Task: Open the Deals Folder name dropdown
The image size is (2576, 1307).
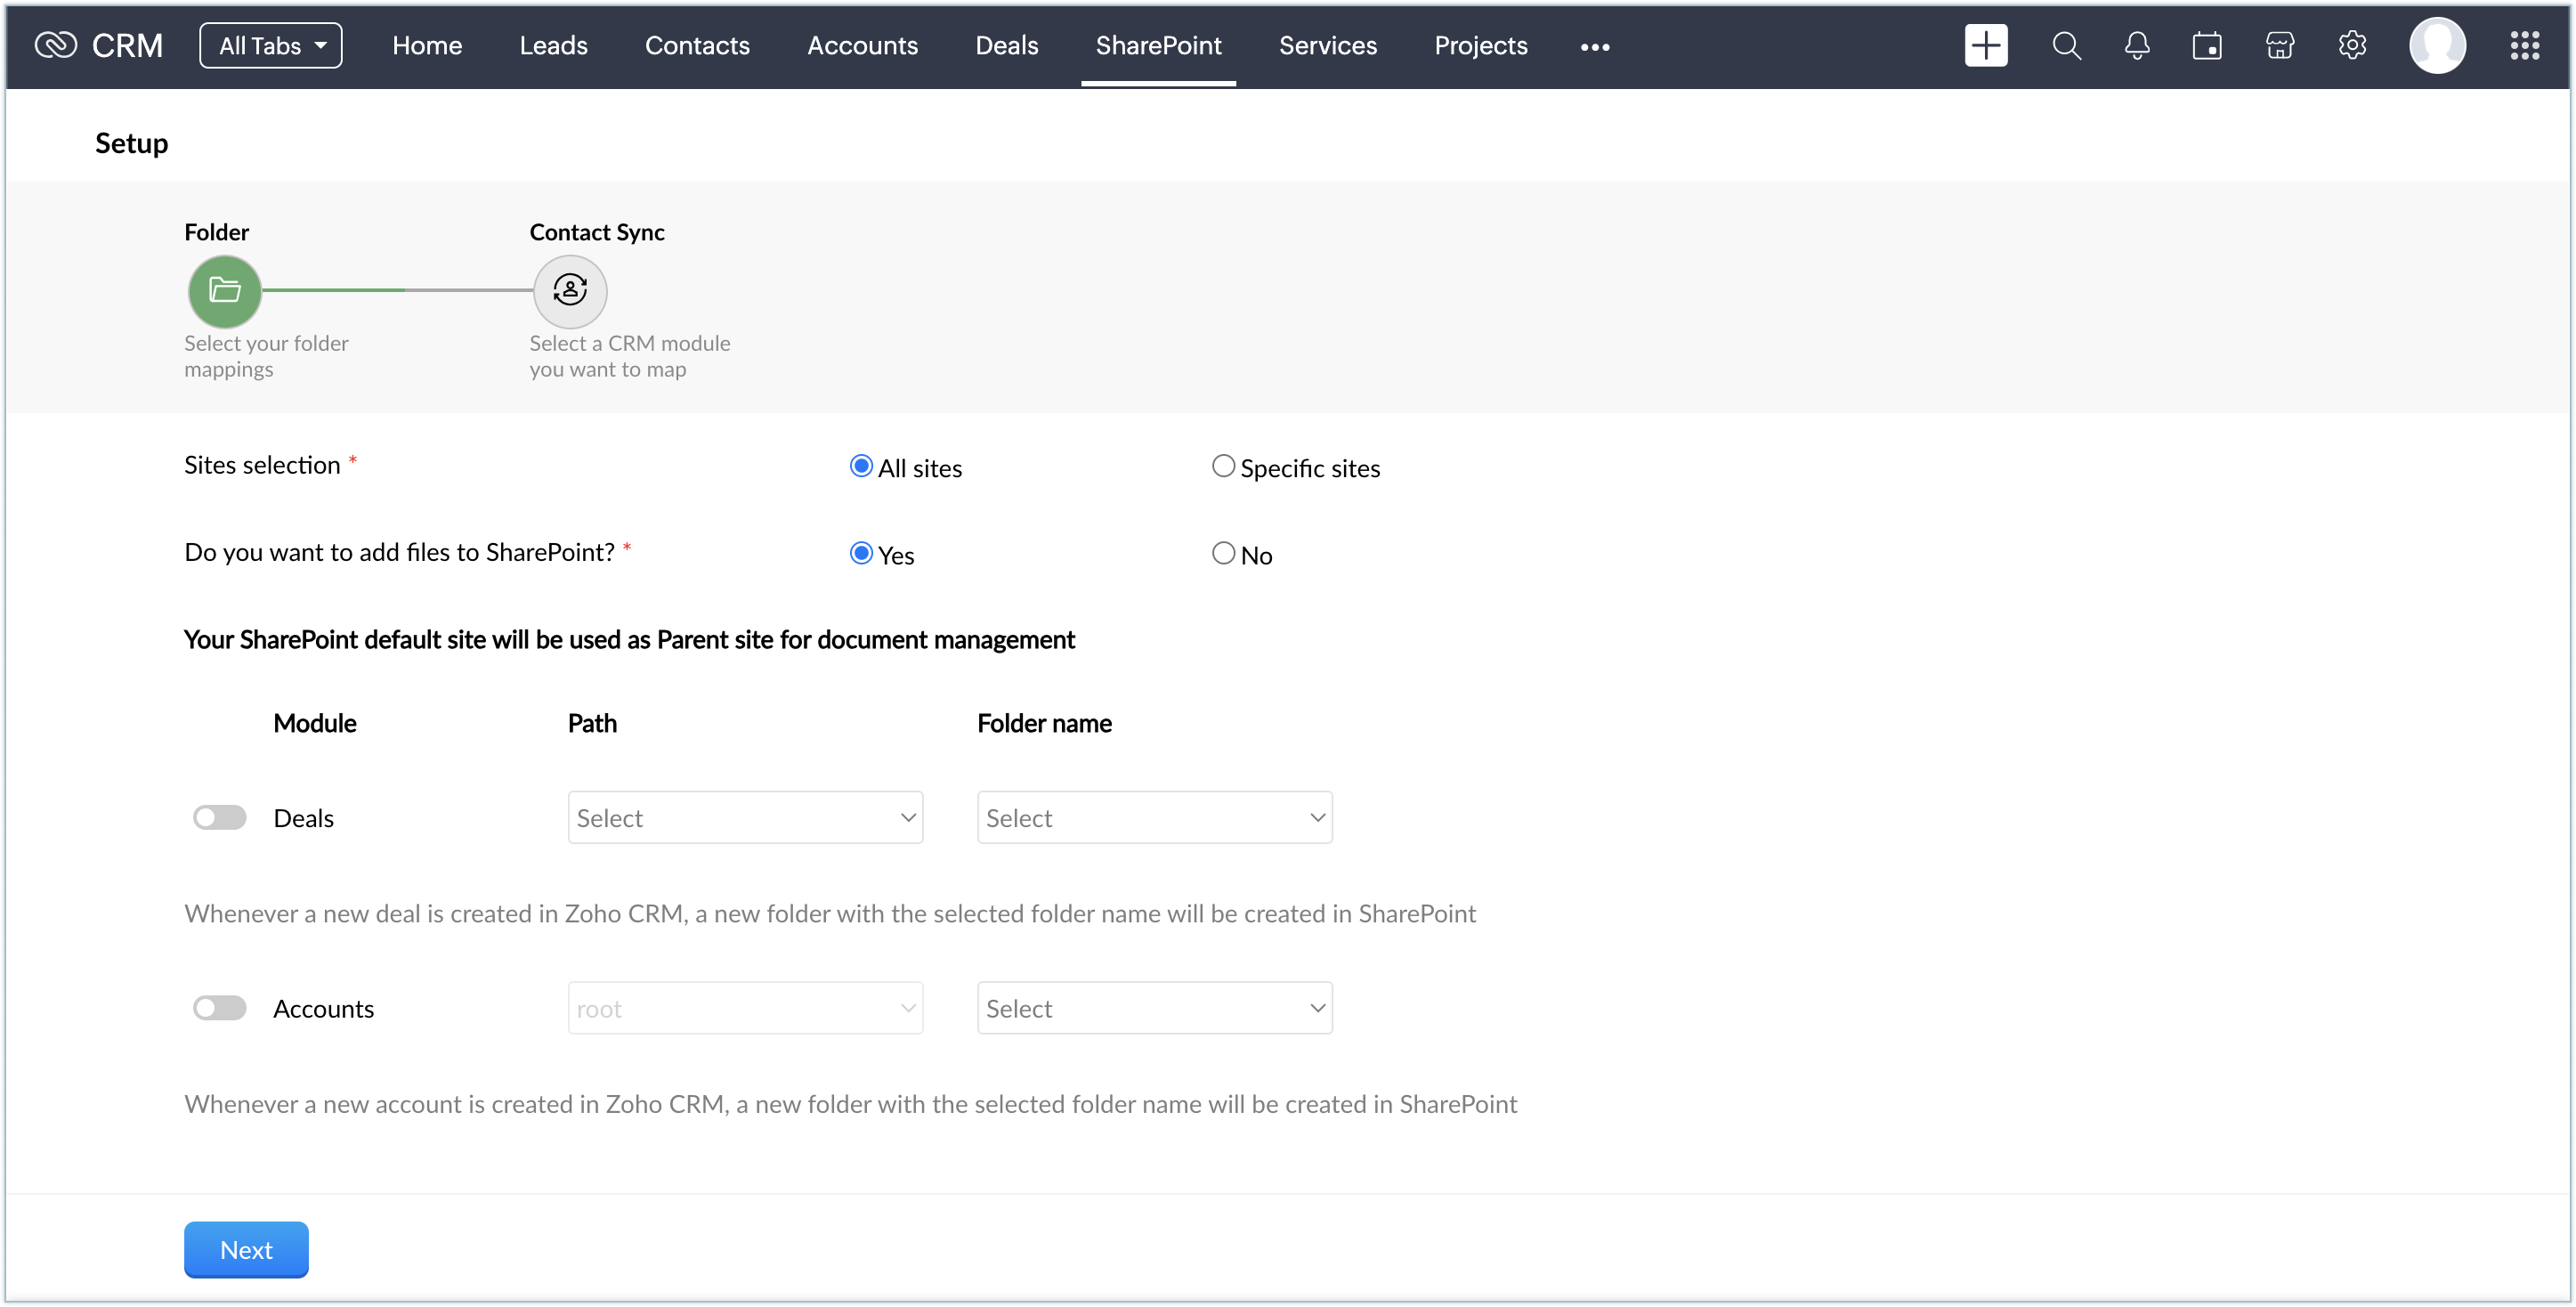Action: click(x=1154, y=818)
